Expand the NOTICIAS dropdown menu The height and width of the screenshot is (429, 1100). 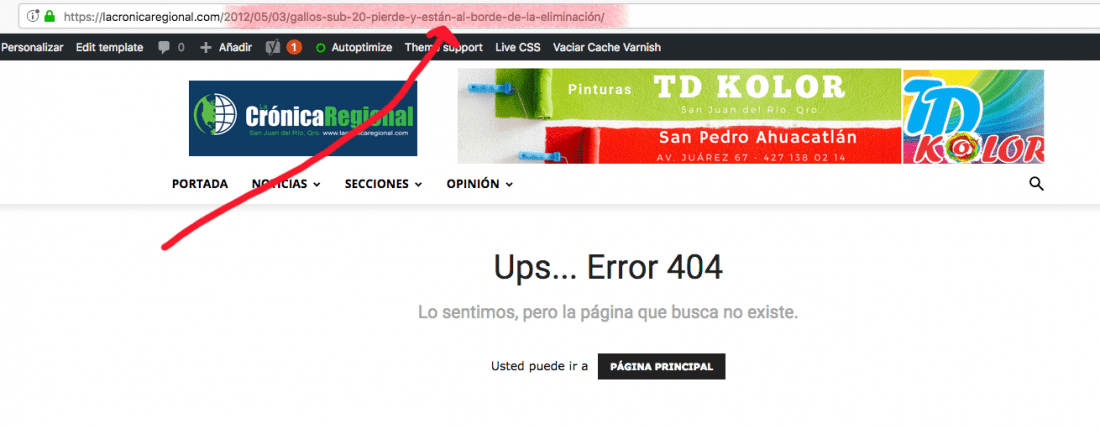(286, 184)
